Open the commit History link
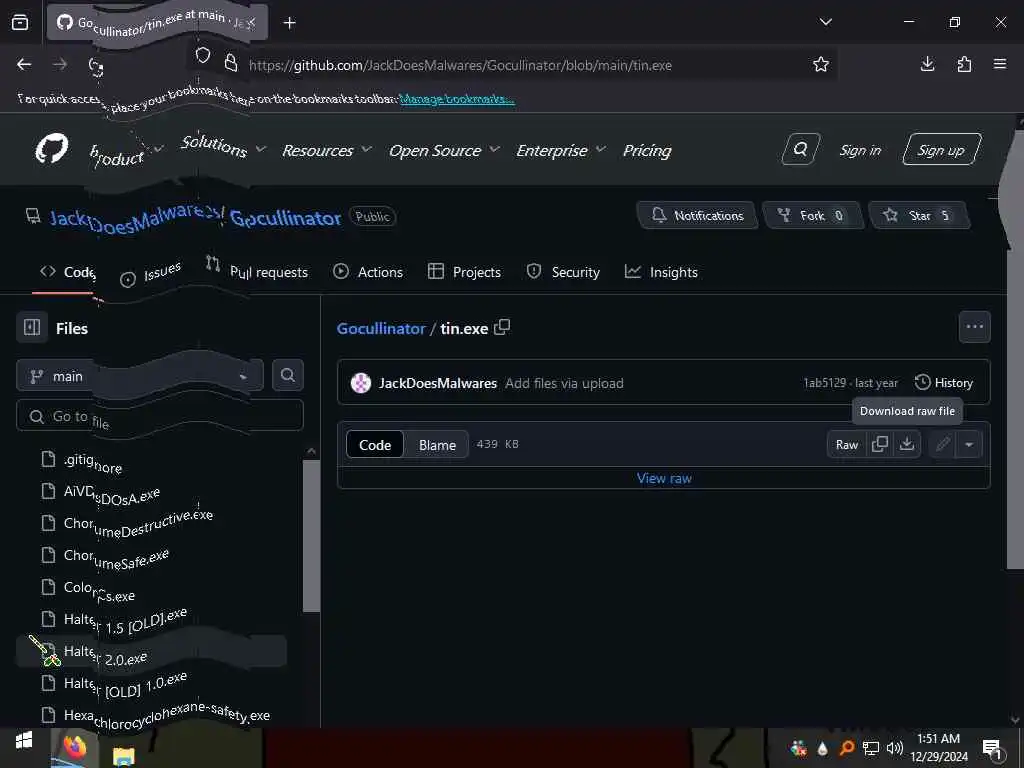 tap(944, 383)
